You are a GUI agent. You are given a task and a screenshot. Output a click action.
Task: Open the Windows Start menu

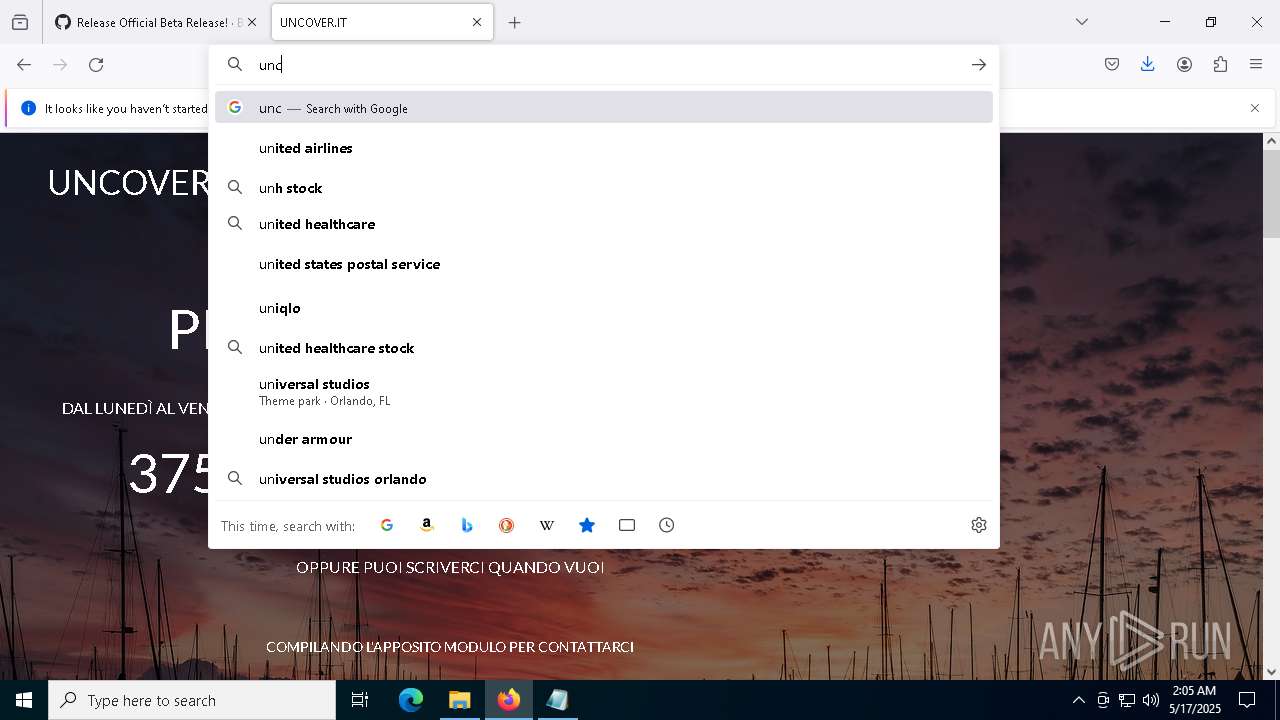pos(24,700)
